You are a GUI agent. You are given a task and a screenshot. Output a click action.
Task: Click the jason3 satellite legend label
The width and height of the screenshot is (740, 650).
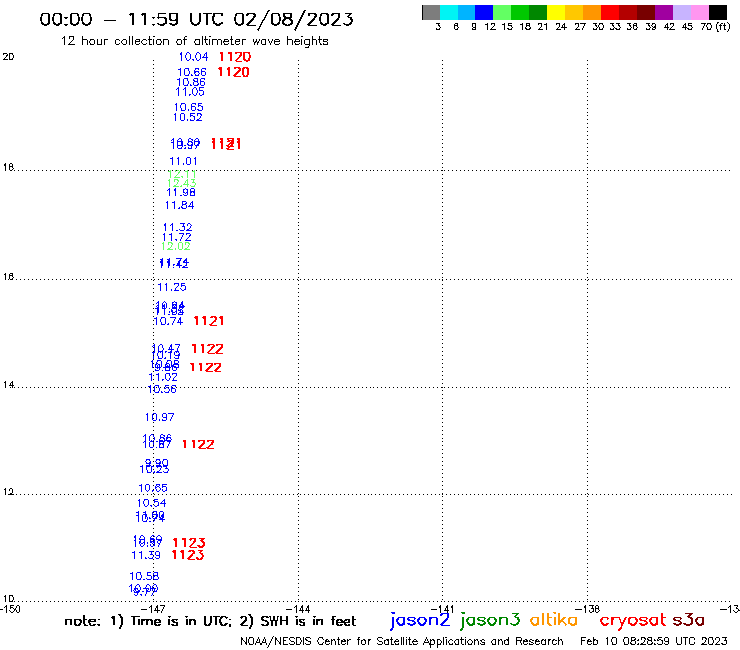[490, 620]
